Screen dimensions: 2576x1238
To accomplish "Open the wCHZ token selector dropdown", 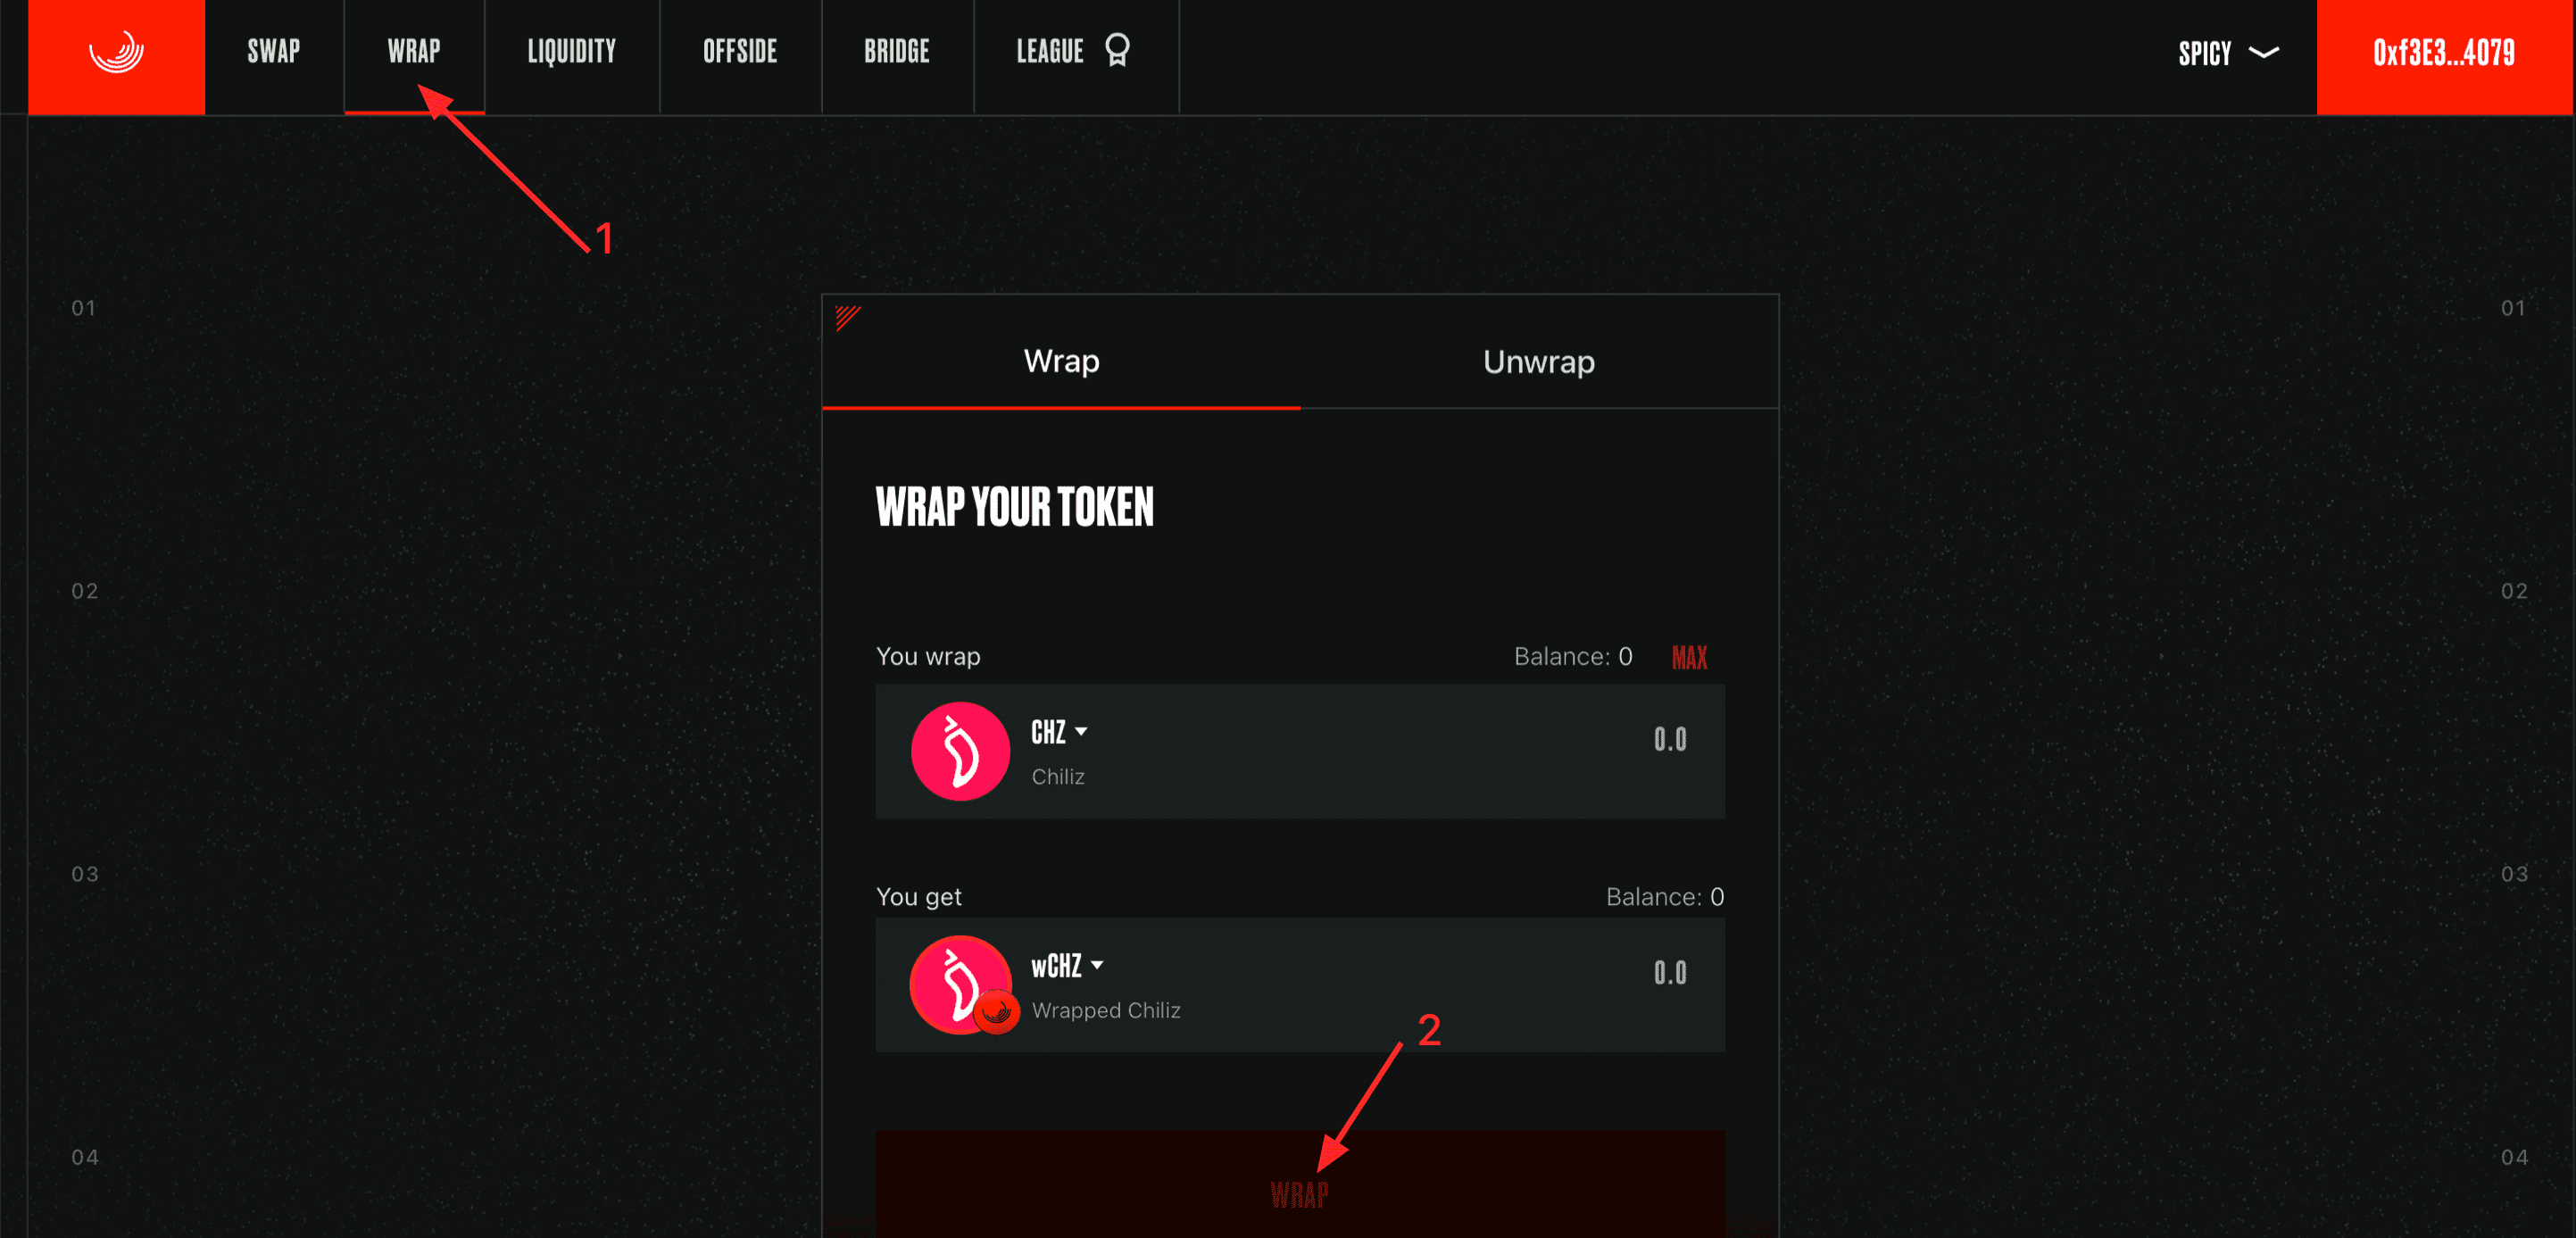I will pyautogui.click(x=1067, y=966).
